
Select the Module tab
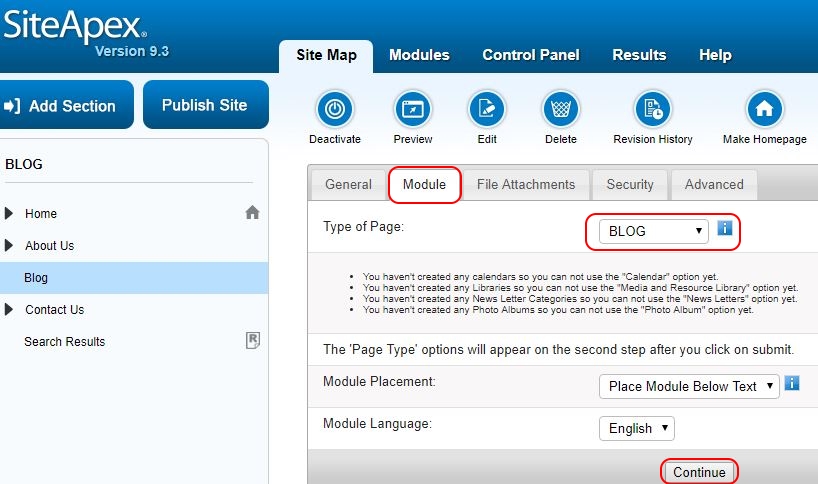425,185
